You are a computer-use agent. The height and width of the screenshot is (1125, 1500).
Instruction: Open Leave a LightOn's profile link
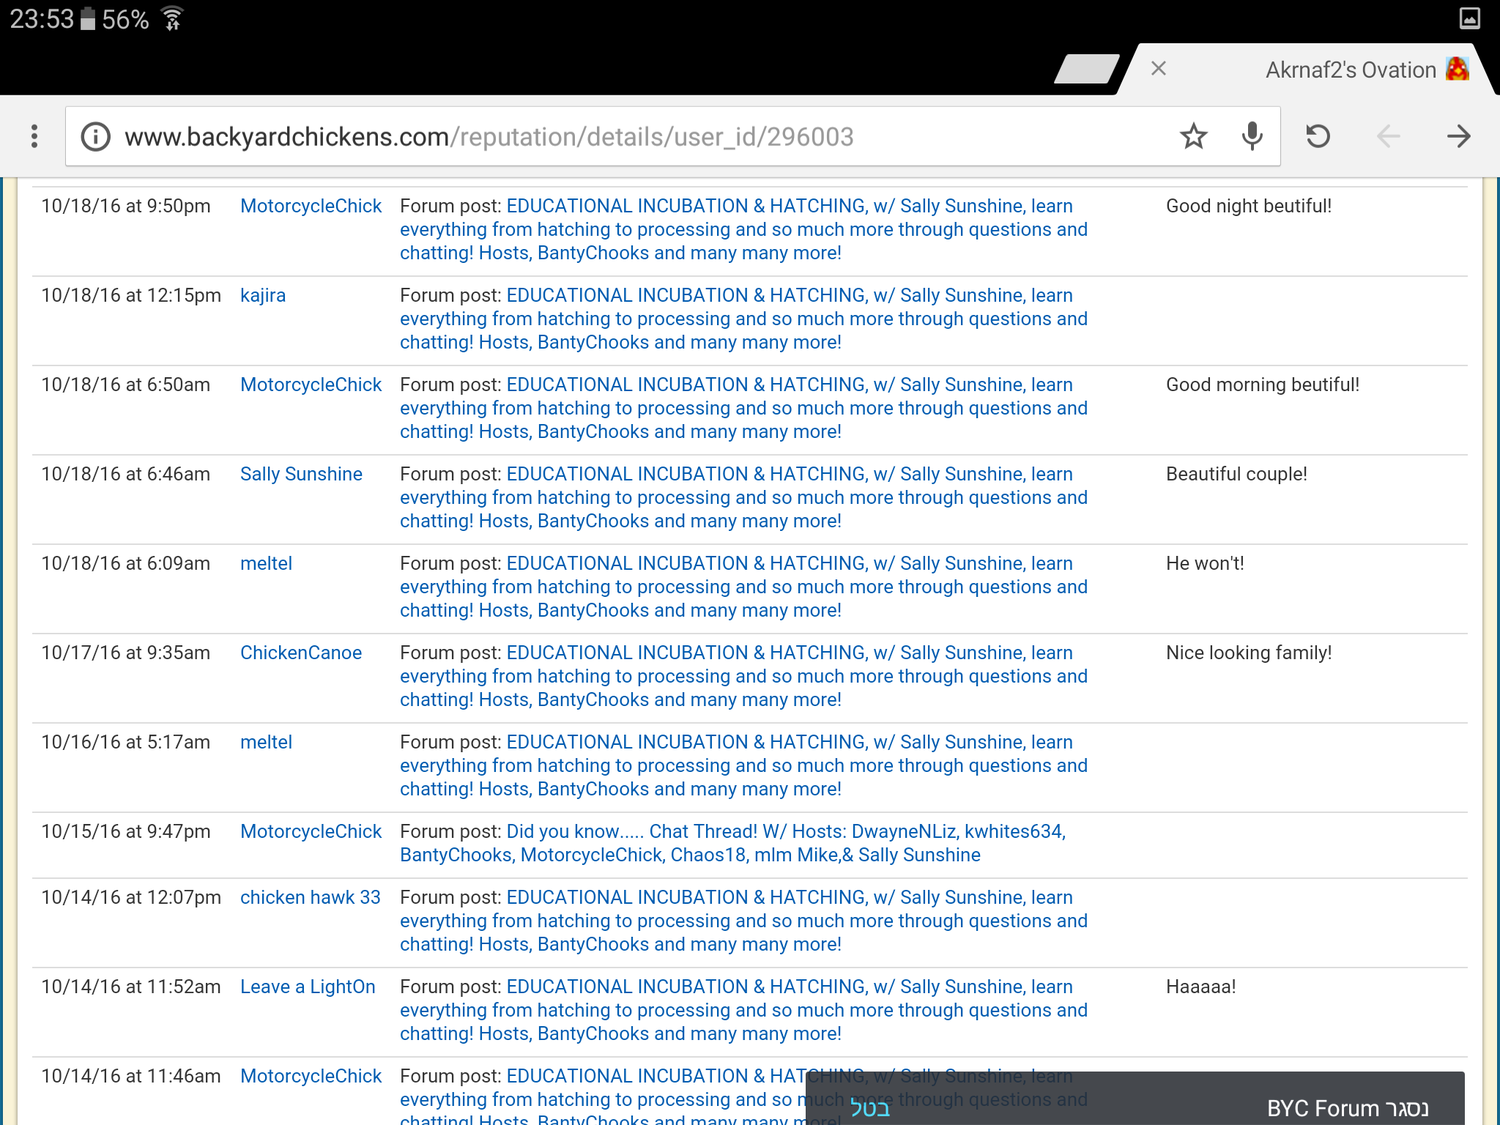click(308, 987)
